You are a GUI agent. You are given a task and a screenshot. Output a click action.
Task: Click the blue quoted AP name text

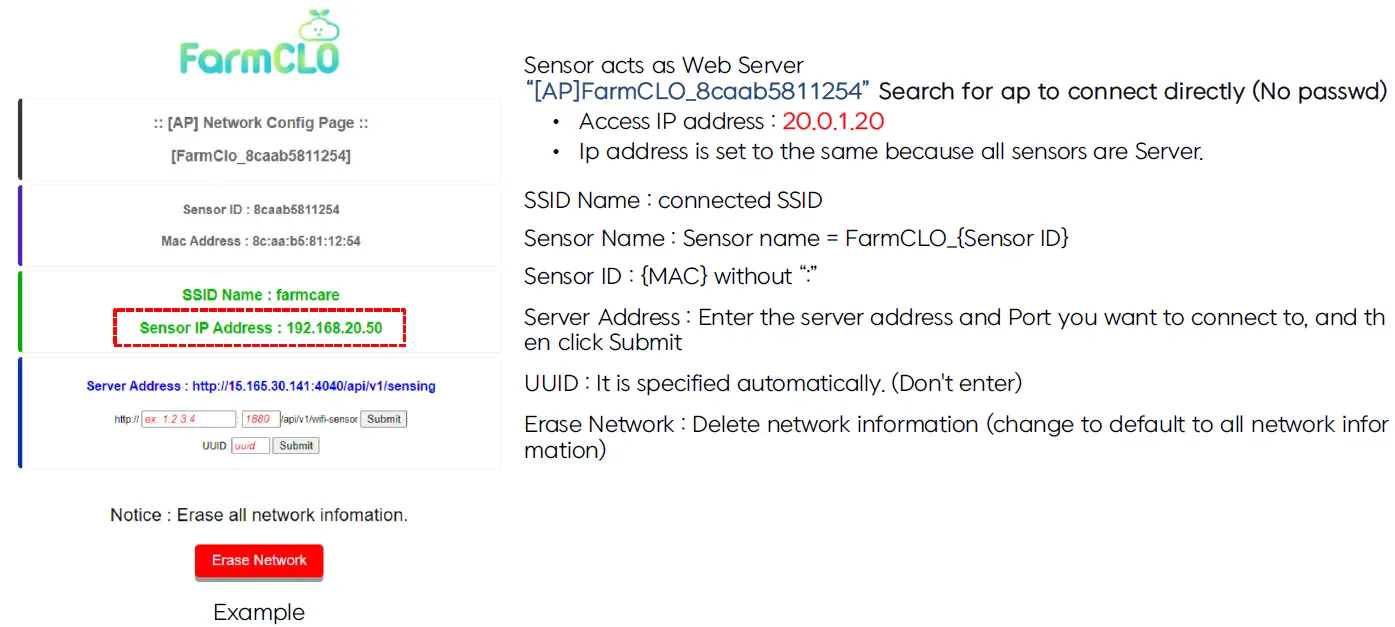[x=697, y=92]
